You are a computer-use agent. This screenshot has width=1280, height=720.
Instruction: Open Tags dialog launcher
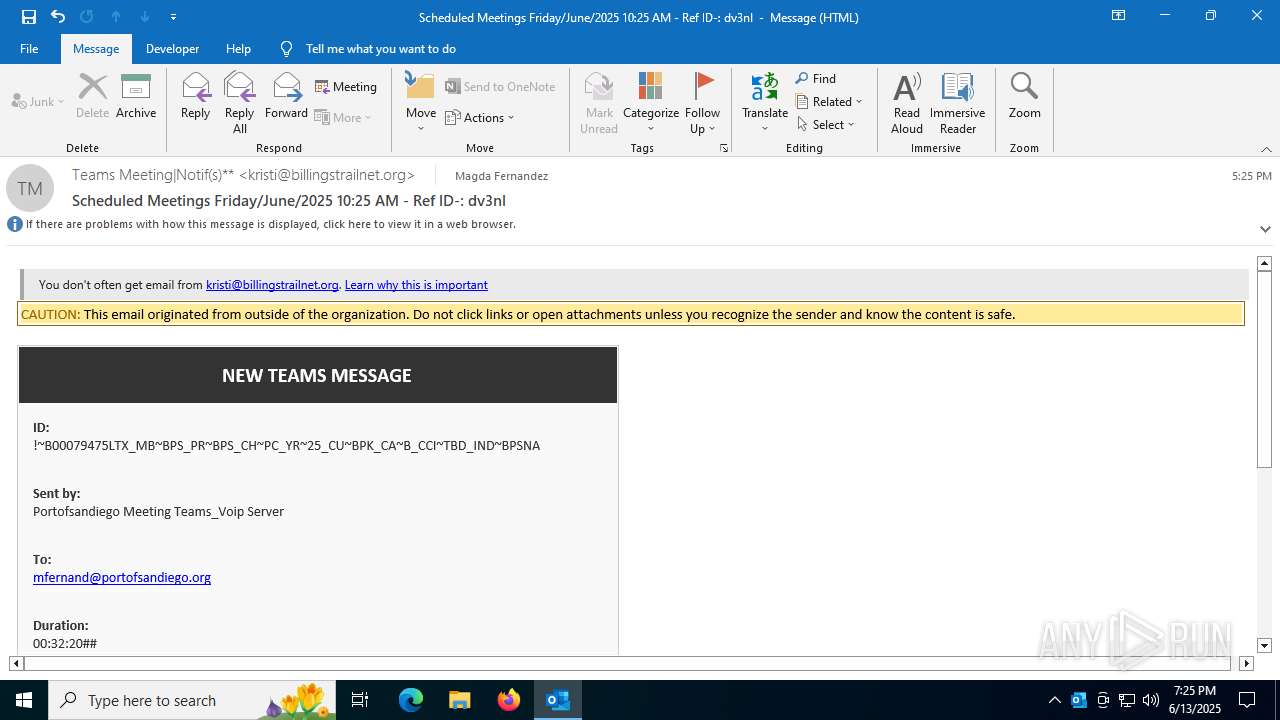[x=724, y=148]
